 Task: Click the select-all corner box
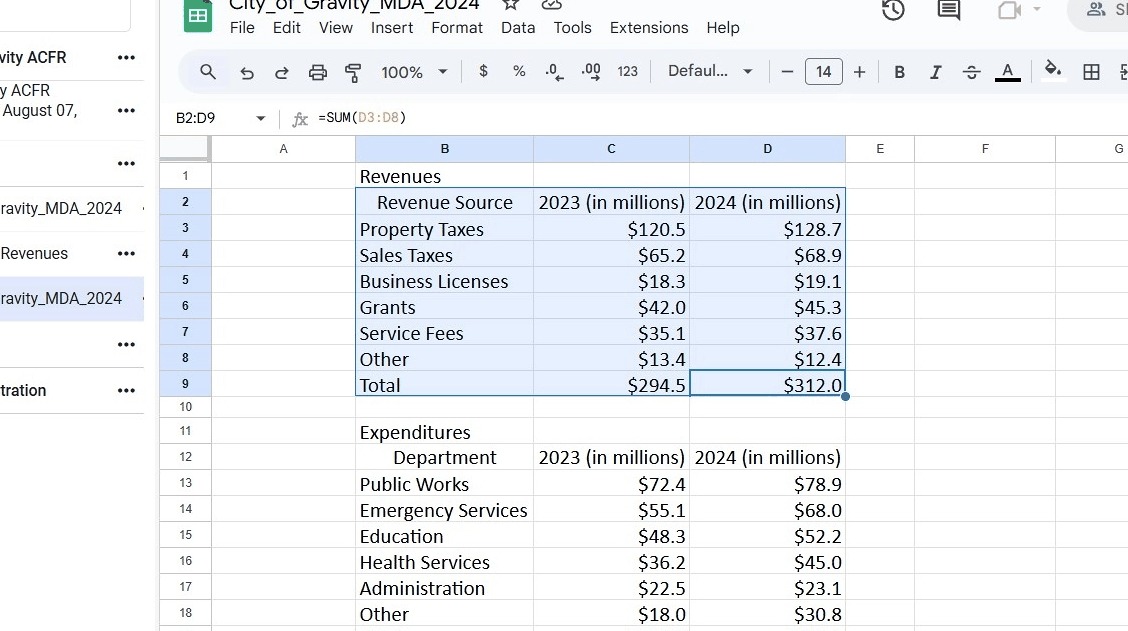[x=185, y=148]
